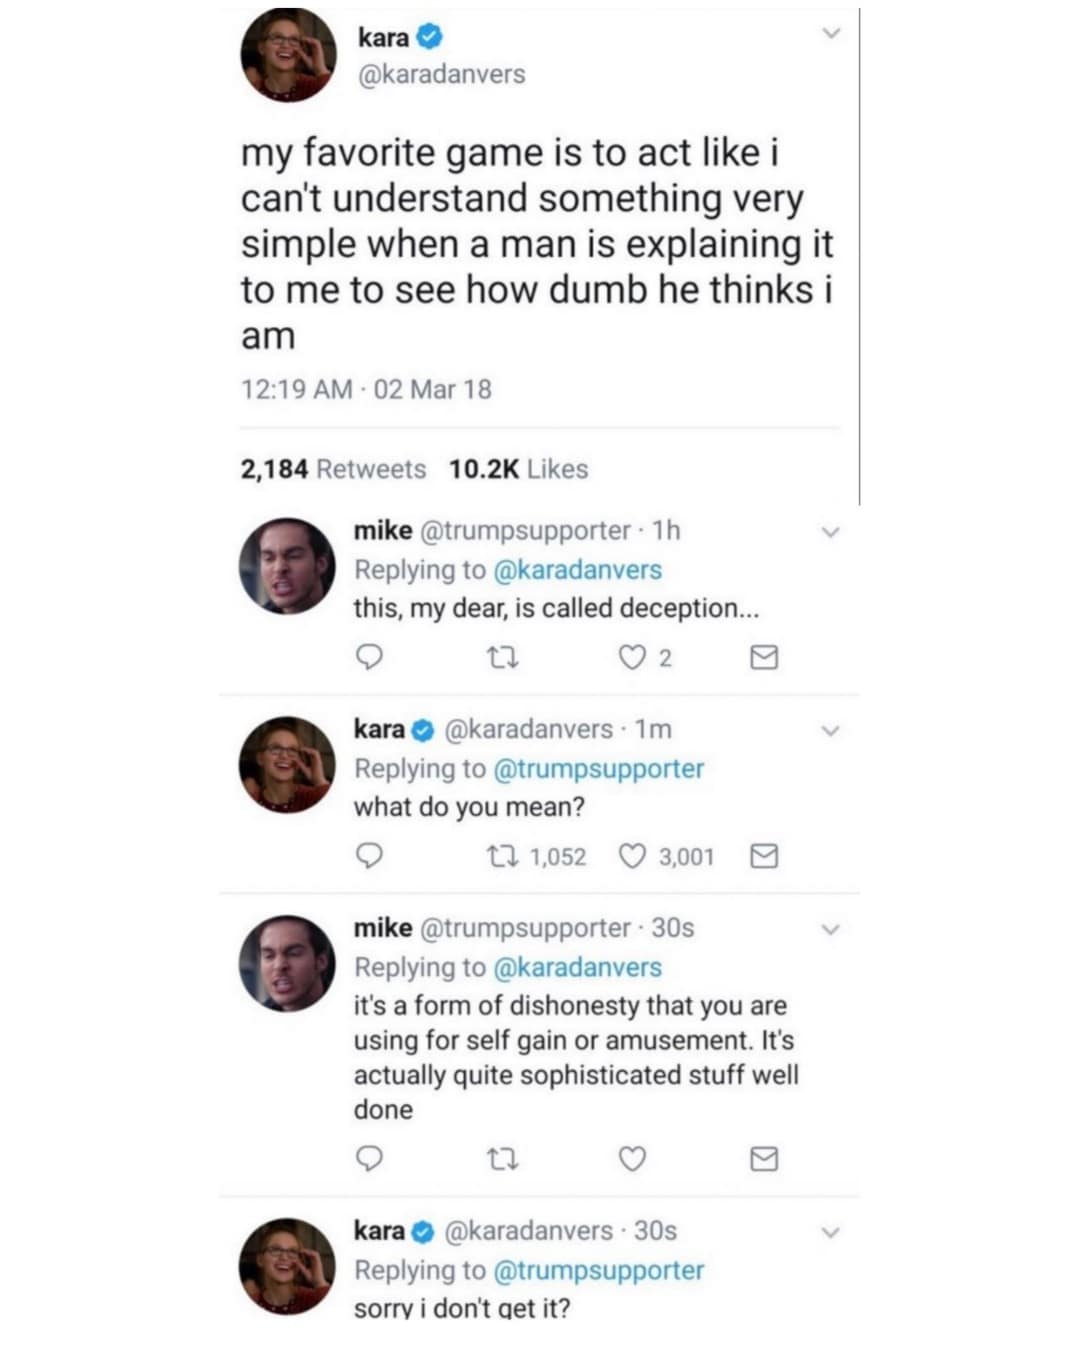Screen dimensions: 1079x1349
Task: Like mike's "this, my dear" reply
Action: click(x=629, y=657)
